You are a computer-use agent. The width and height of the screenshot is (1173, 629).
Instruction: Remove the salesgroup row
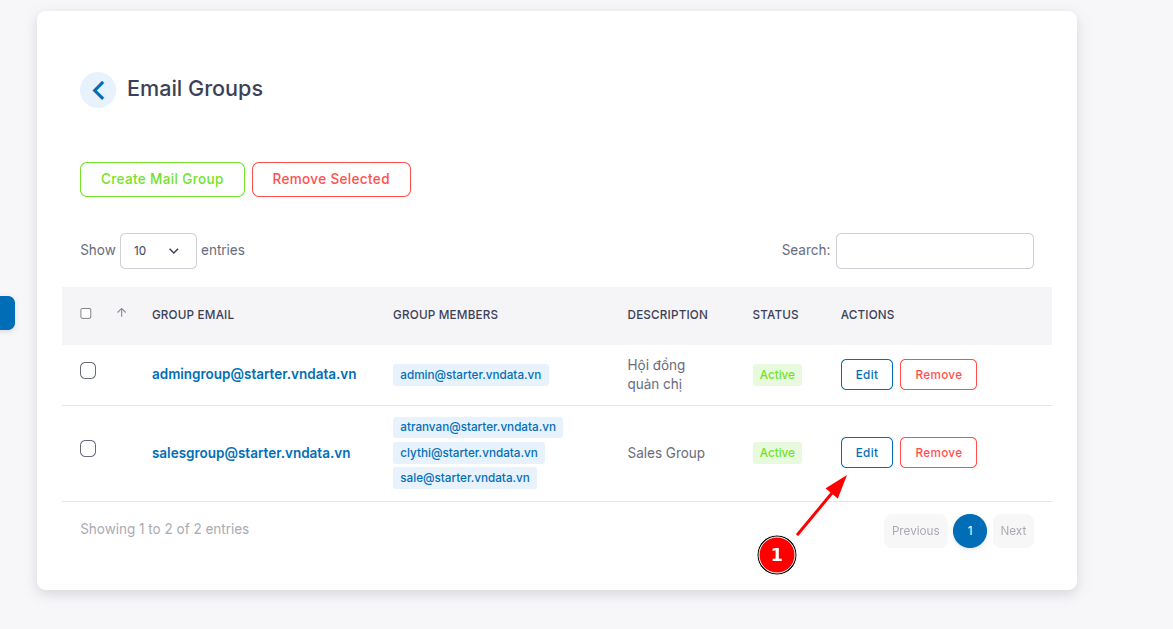(938, 452)
